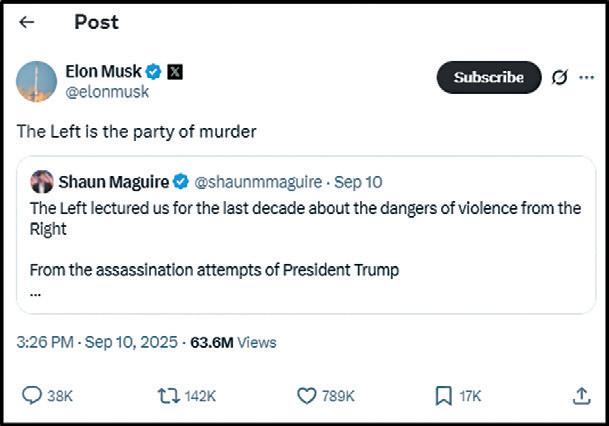Screen dimensions: 609x426
Task: Expand the quoted post's truncated text
Action: 36,293
